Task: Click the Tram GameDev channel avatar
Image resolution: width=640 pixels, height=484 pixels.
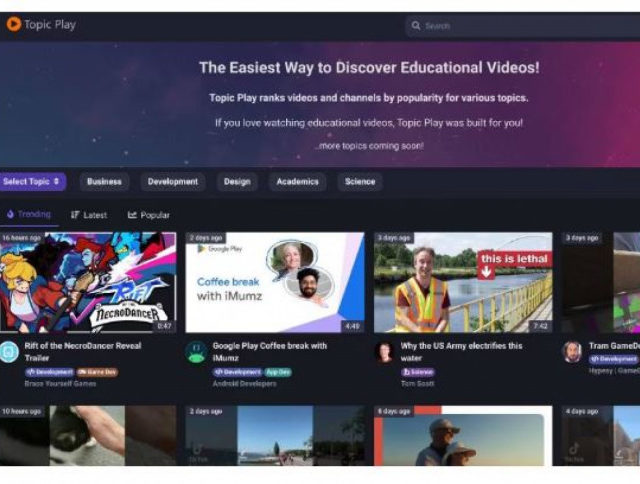Action: click(x=572, y=352)
